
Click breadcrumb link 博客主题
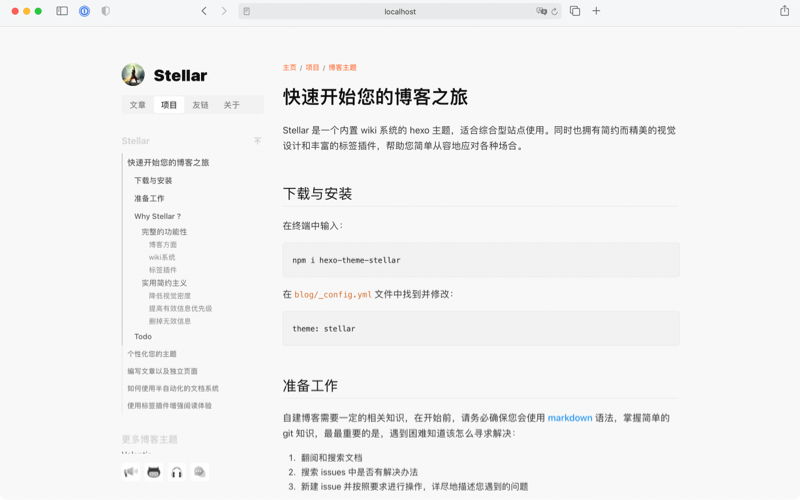(342, 67)
